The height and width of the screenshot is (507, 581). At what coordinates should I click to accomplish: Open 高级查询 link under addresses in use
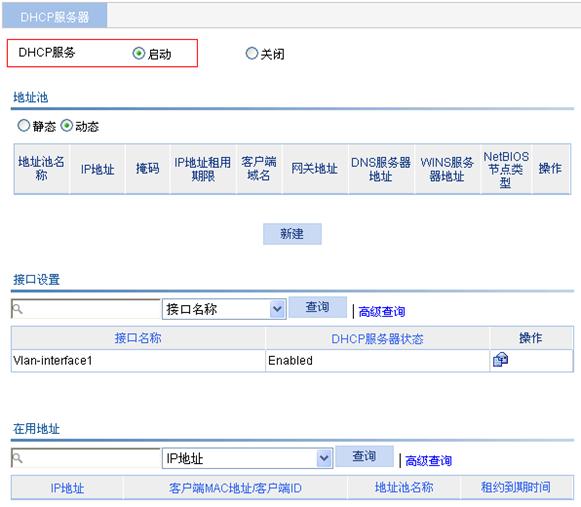428,461
